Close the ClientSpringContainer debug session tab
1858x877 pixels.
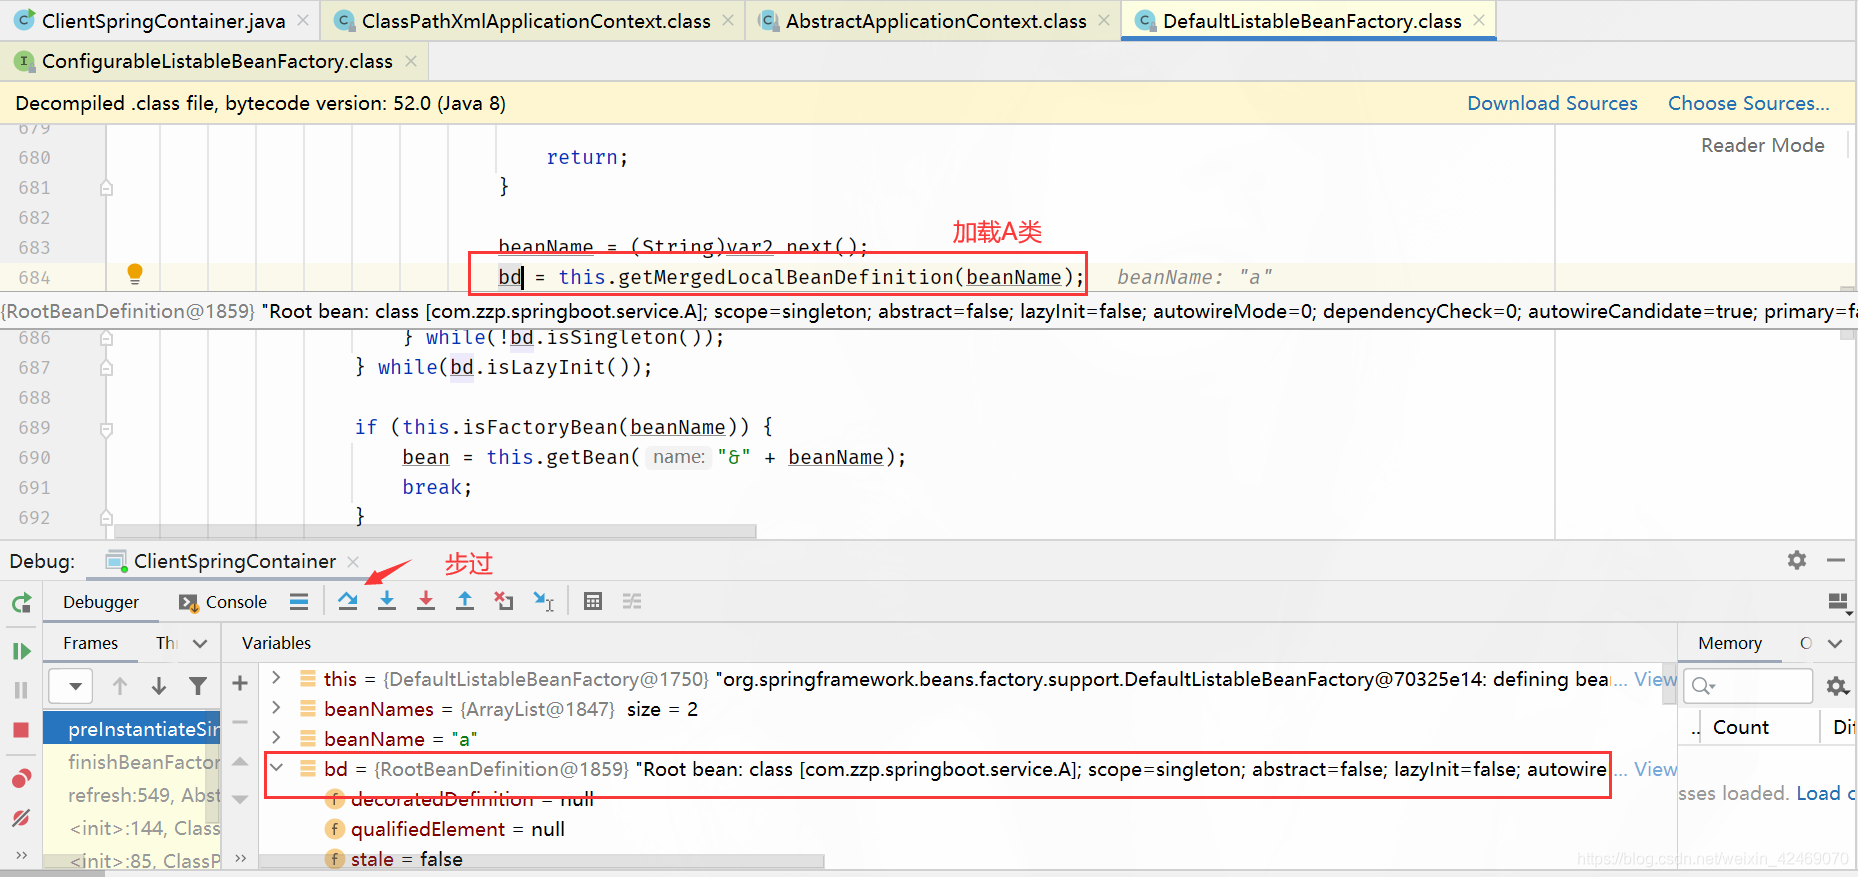tap(353, 561)
